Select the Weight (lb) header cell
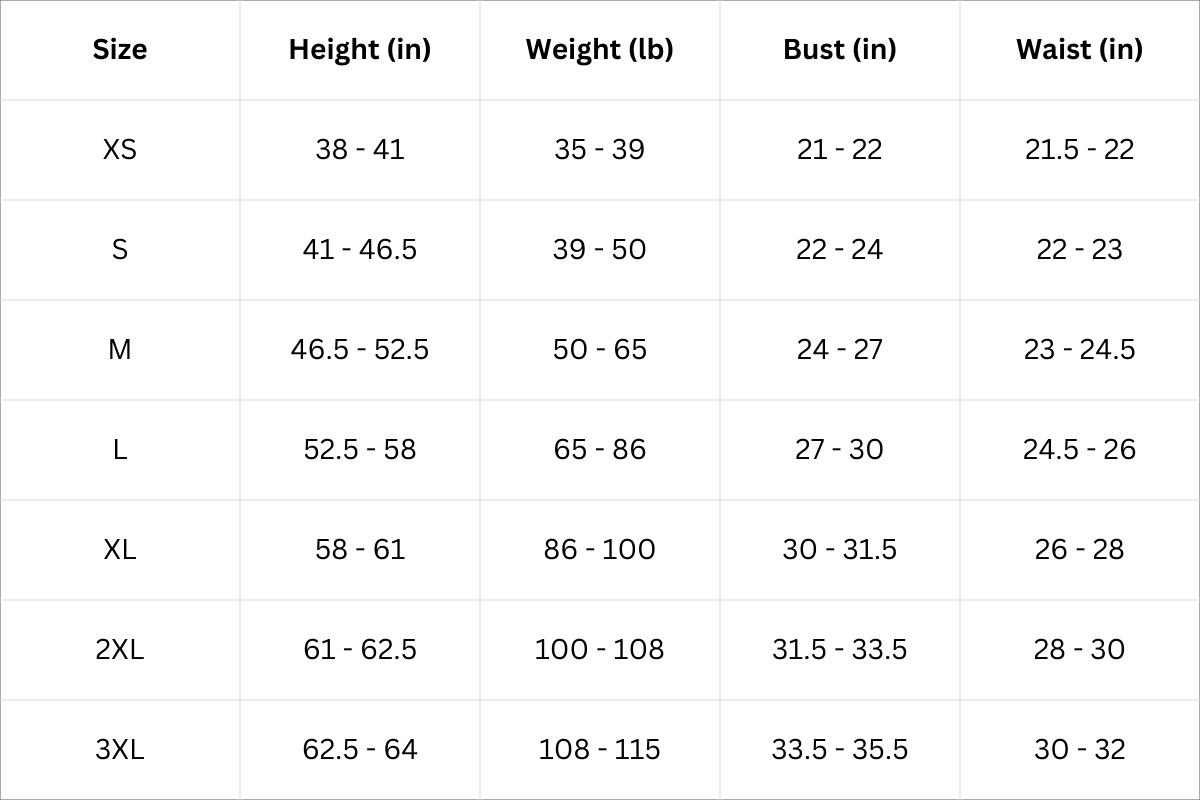 600,49
